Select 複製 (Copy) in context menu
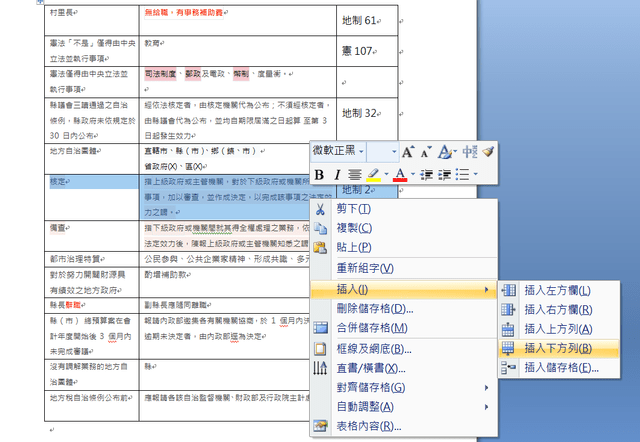640x442 pixels. click(x=354, y=228)
